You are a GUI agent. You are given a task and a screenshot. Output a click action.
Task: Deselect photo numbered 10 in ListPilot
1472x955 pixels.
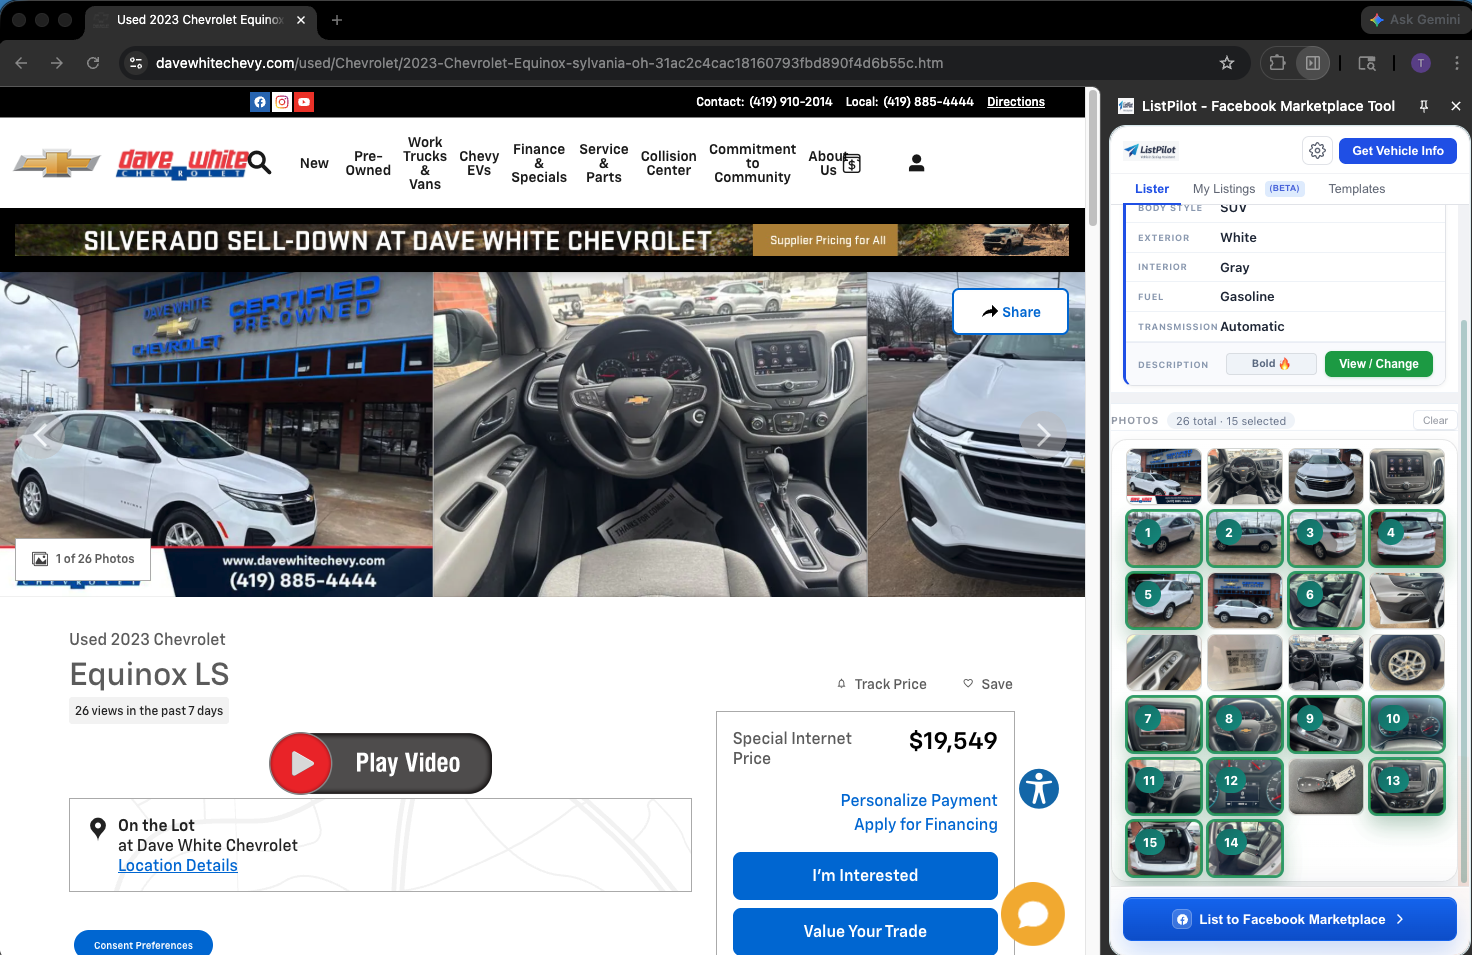(1407, 724)
